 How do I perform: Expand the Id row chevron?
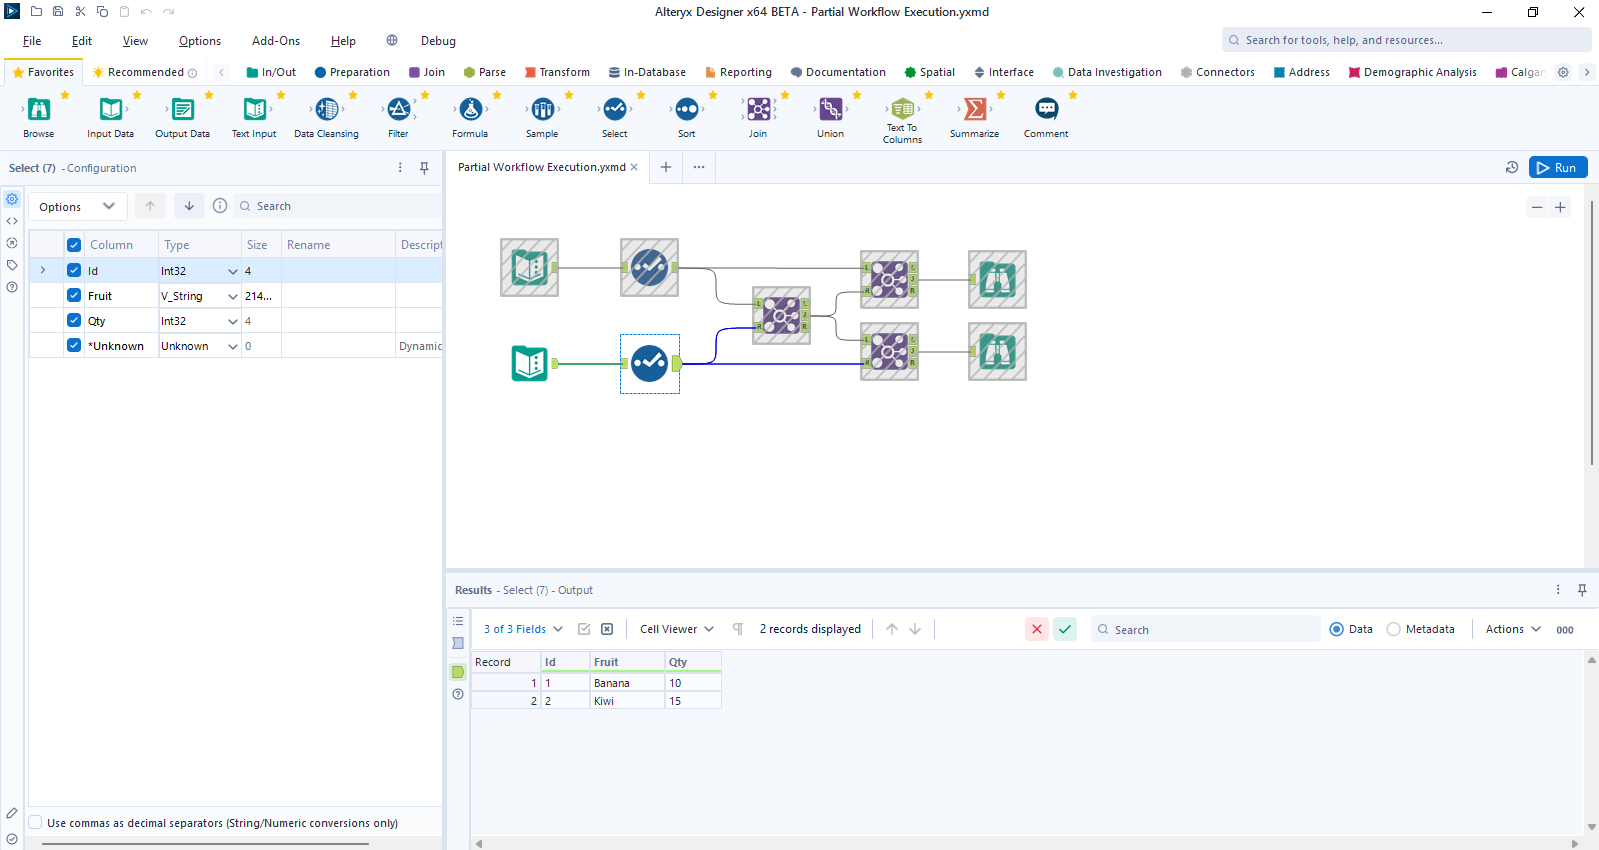coord(43,271)
